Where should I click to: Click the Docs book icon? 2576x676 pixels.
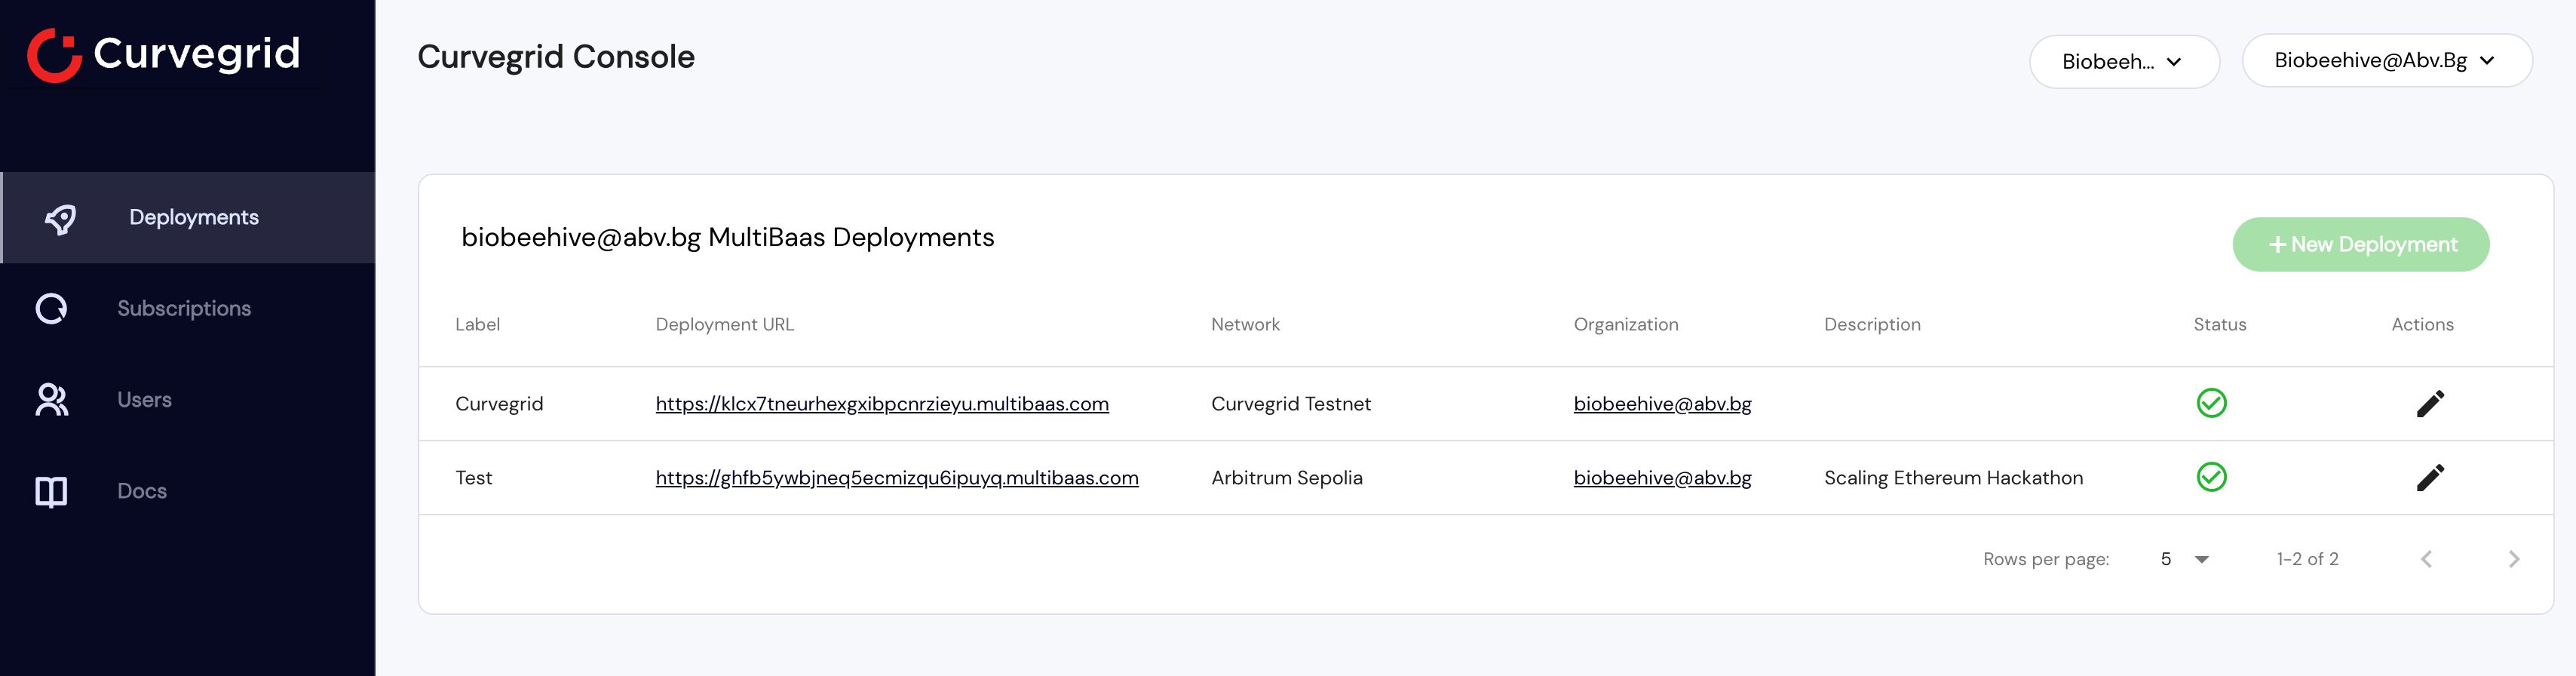pyautogui.click(x=51, y=491)
